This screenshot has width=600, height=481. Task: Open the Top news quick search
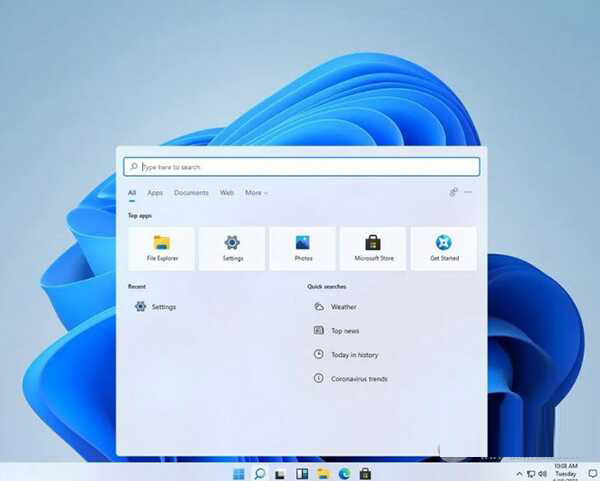click(344, 331)
